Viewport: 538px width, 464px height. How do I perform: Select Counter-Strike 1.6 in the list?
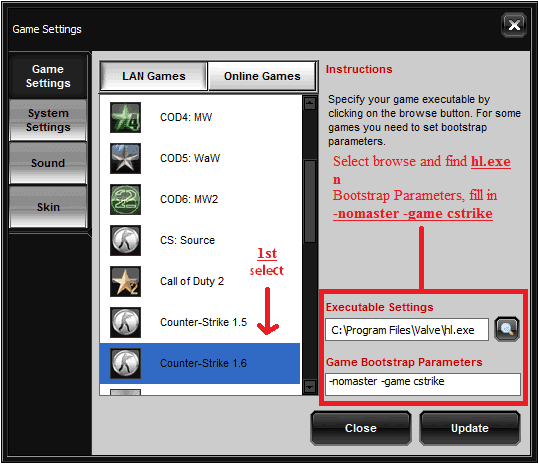tap(200, 363)
